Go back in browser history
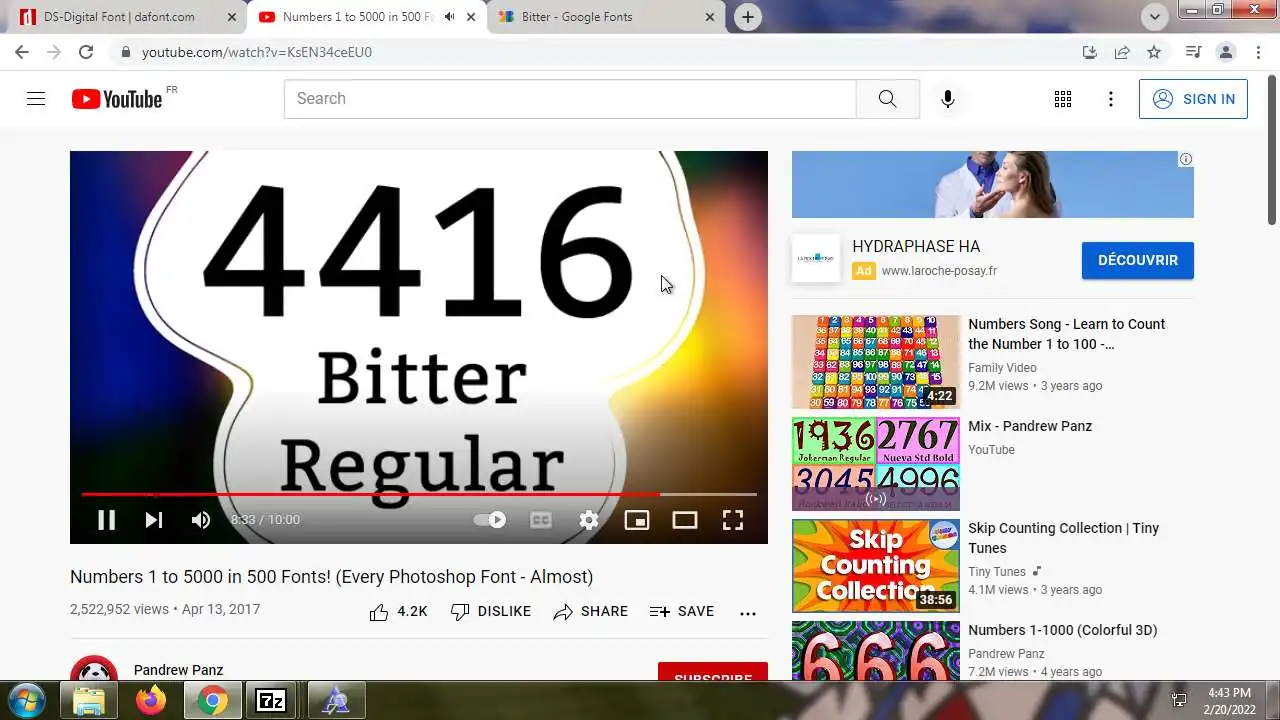This screenshot has width=1280, height=720. click(x=22, y=52)
